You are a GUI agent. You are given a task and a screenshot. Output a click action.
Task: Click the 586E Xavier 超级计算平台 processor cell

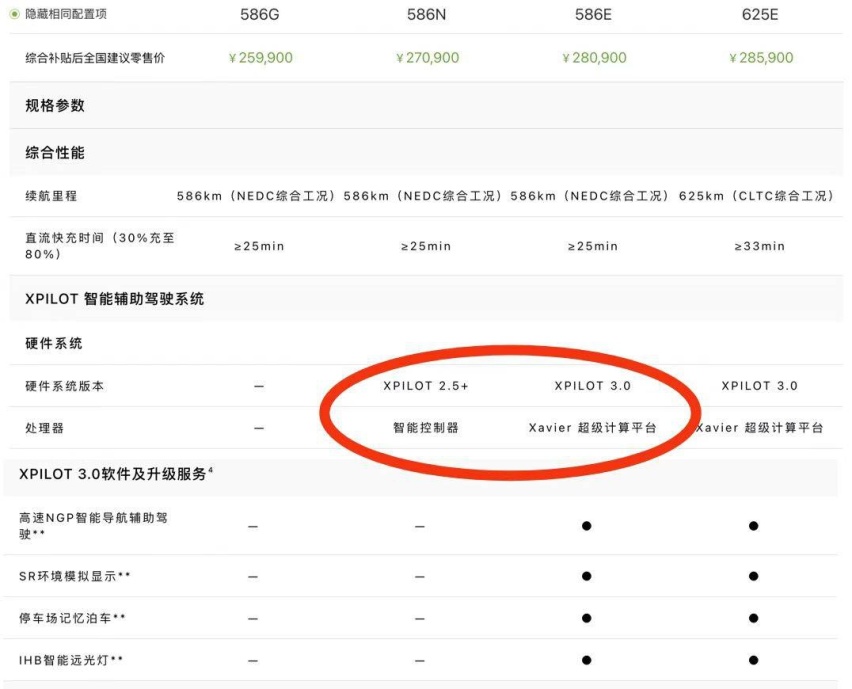pyautogui.click(x=593, y=428)
